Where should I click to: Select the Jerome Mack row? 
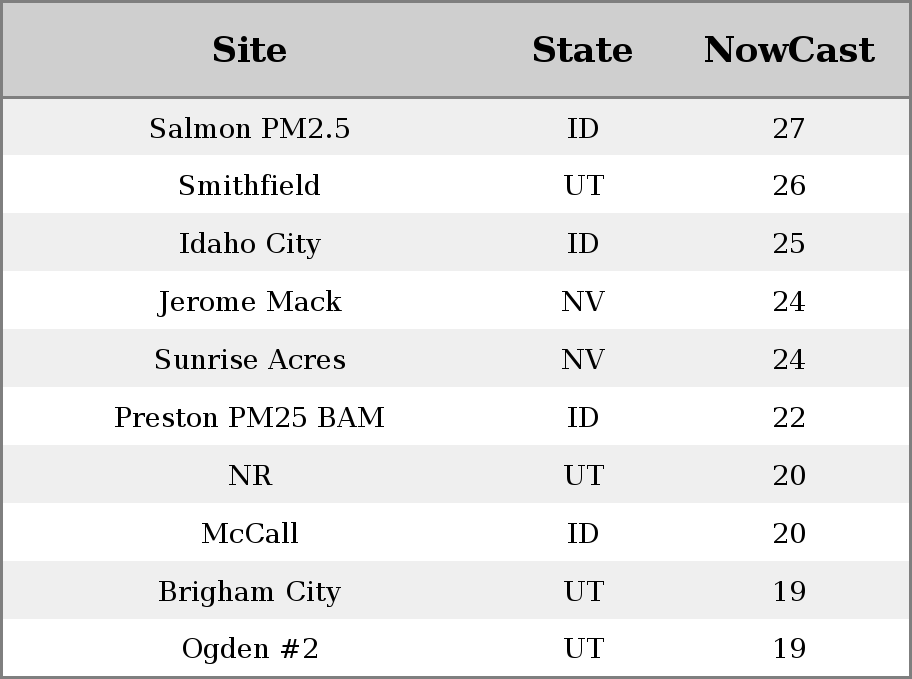(x=249, y=302)
